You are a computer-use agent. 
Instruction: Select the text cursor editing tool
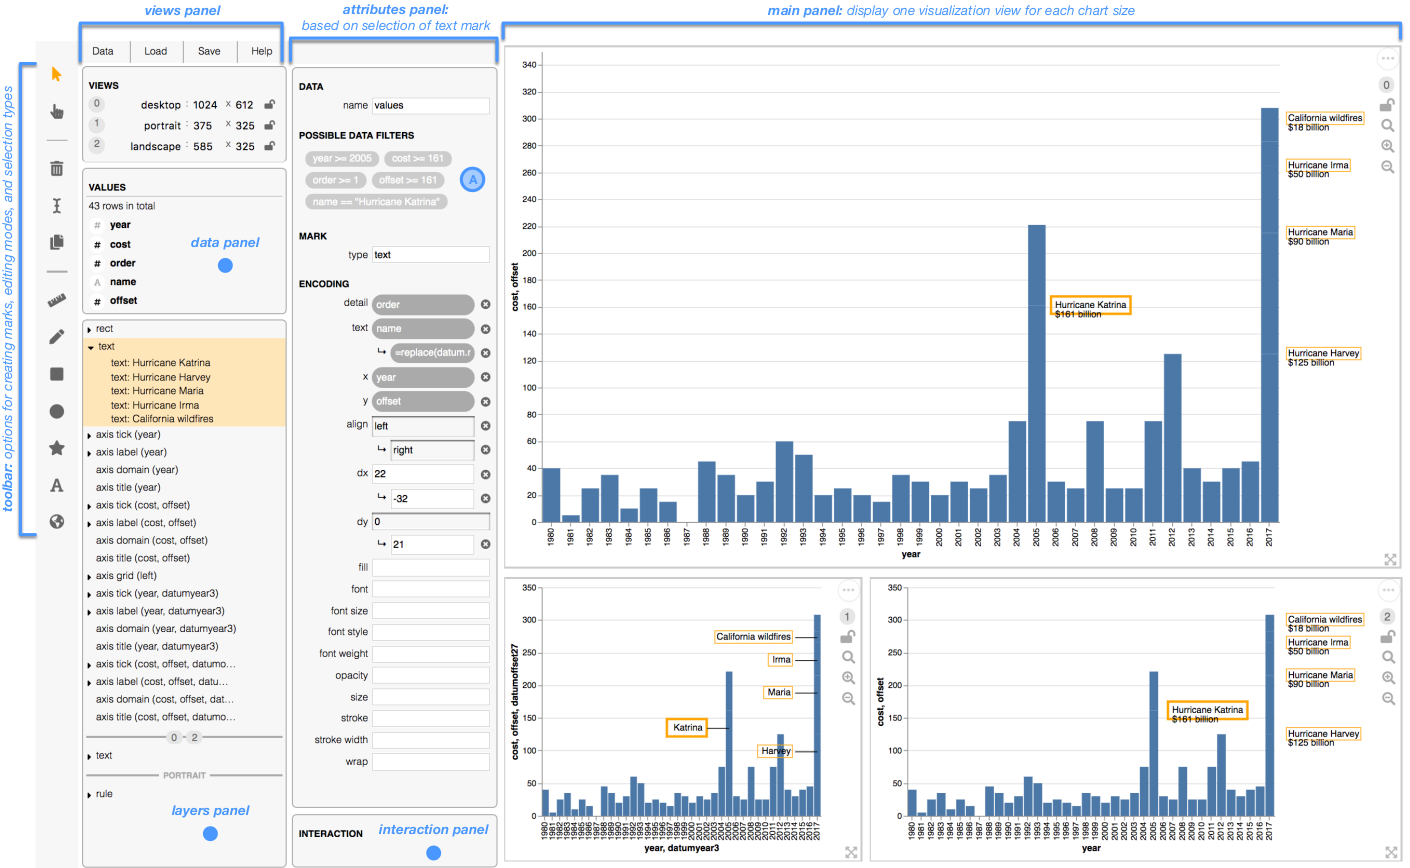click(x=57, y=205)
